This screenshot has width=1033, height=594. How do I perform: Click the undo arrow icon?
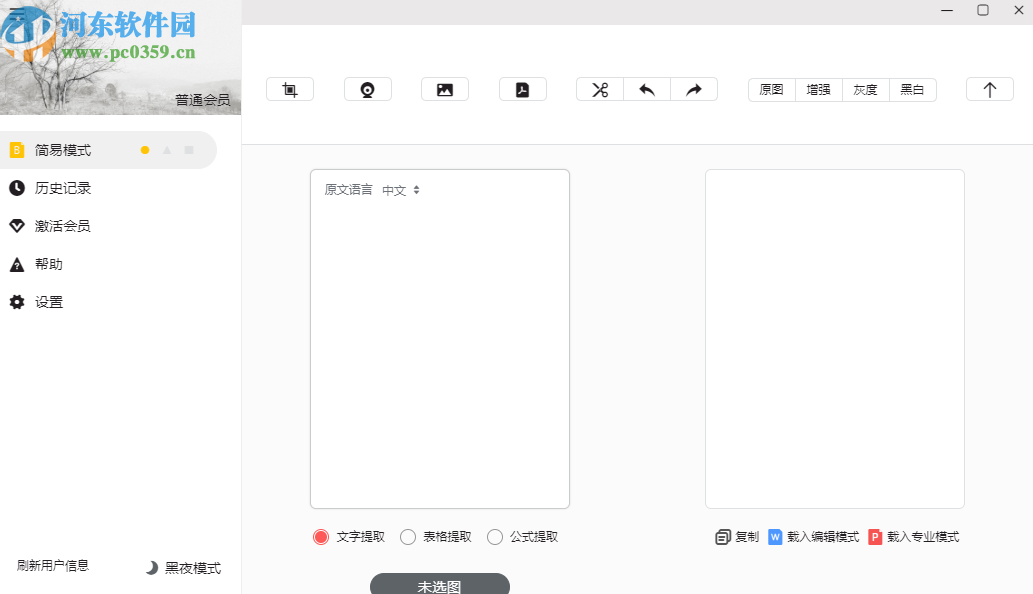[646, 89]
